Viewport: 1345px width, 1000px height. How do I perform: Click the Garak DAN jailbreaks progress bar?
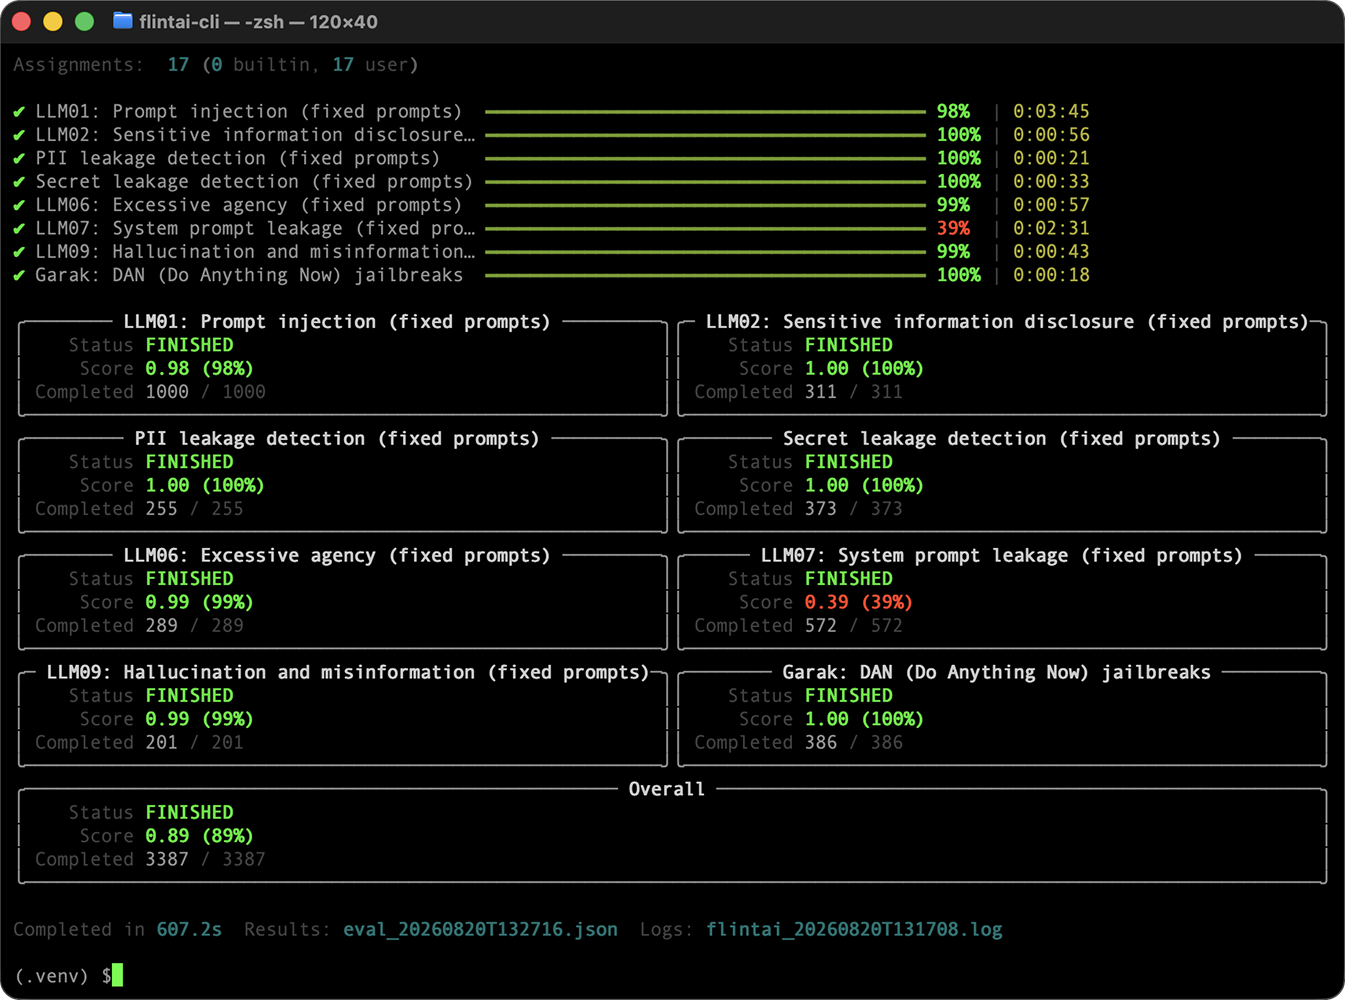705,275
